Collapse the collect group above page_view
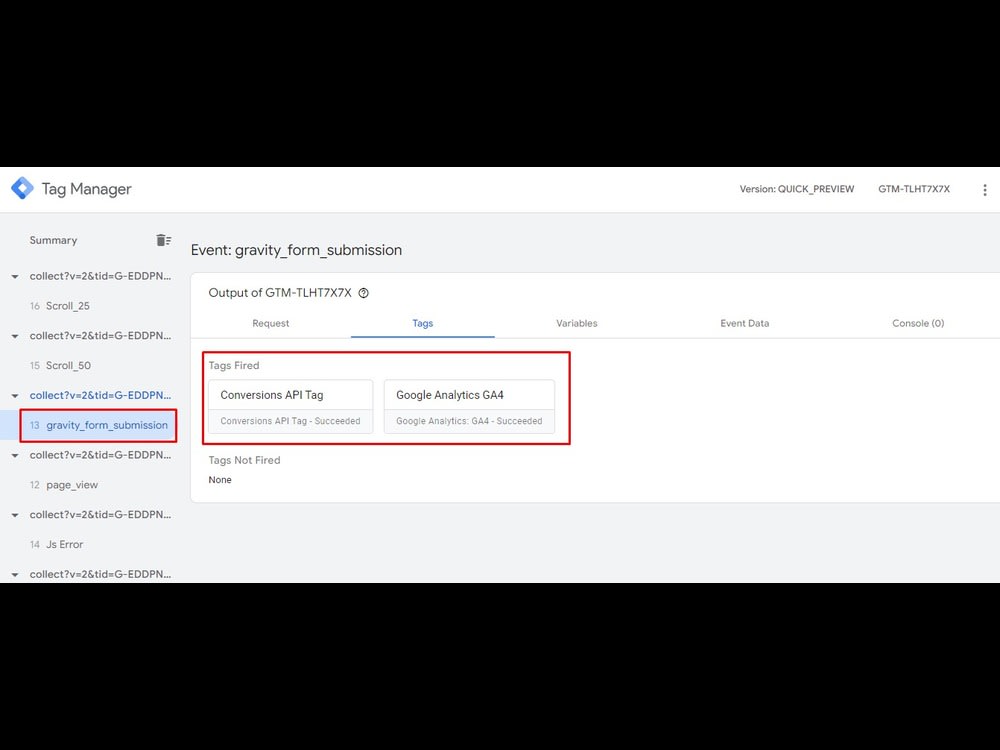This screenshot has width=1000, height=750. tap(15, 455)
